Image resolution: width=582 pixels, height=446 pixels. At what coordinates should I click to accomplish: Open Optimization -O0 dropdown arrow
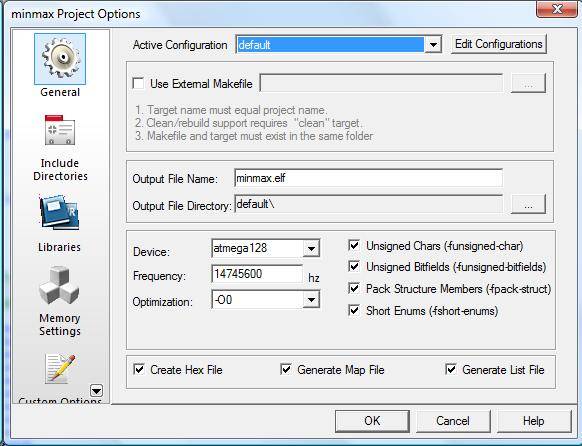click(311, 299)
